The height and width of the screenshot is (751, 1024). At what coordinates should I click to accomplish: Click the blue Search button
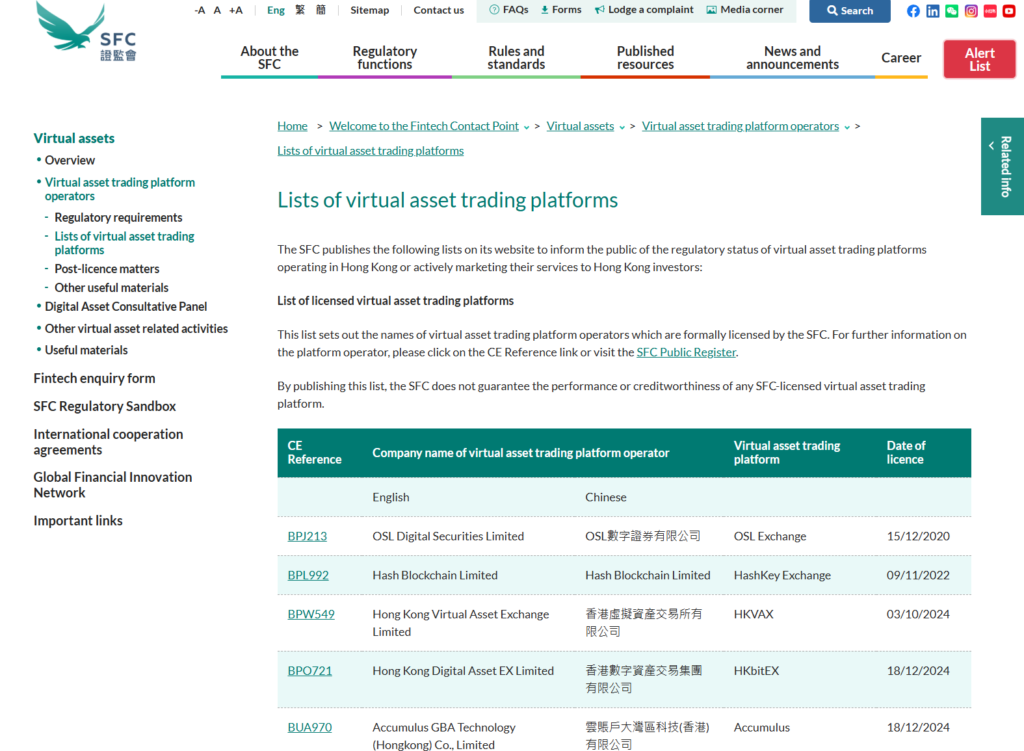point(850,10)
